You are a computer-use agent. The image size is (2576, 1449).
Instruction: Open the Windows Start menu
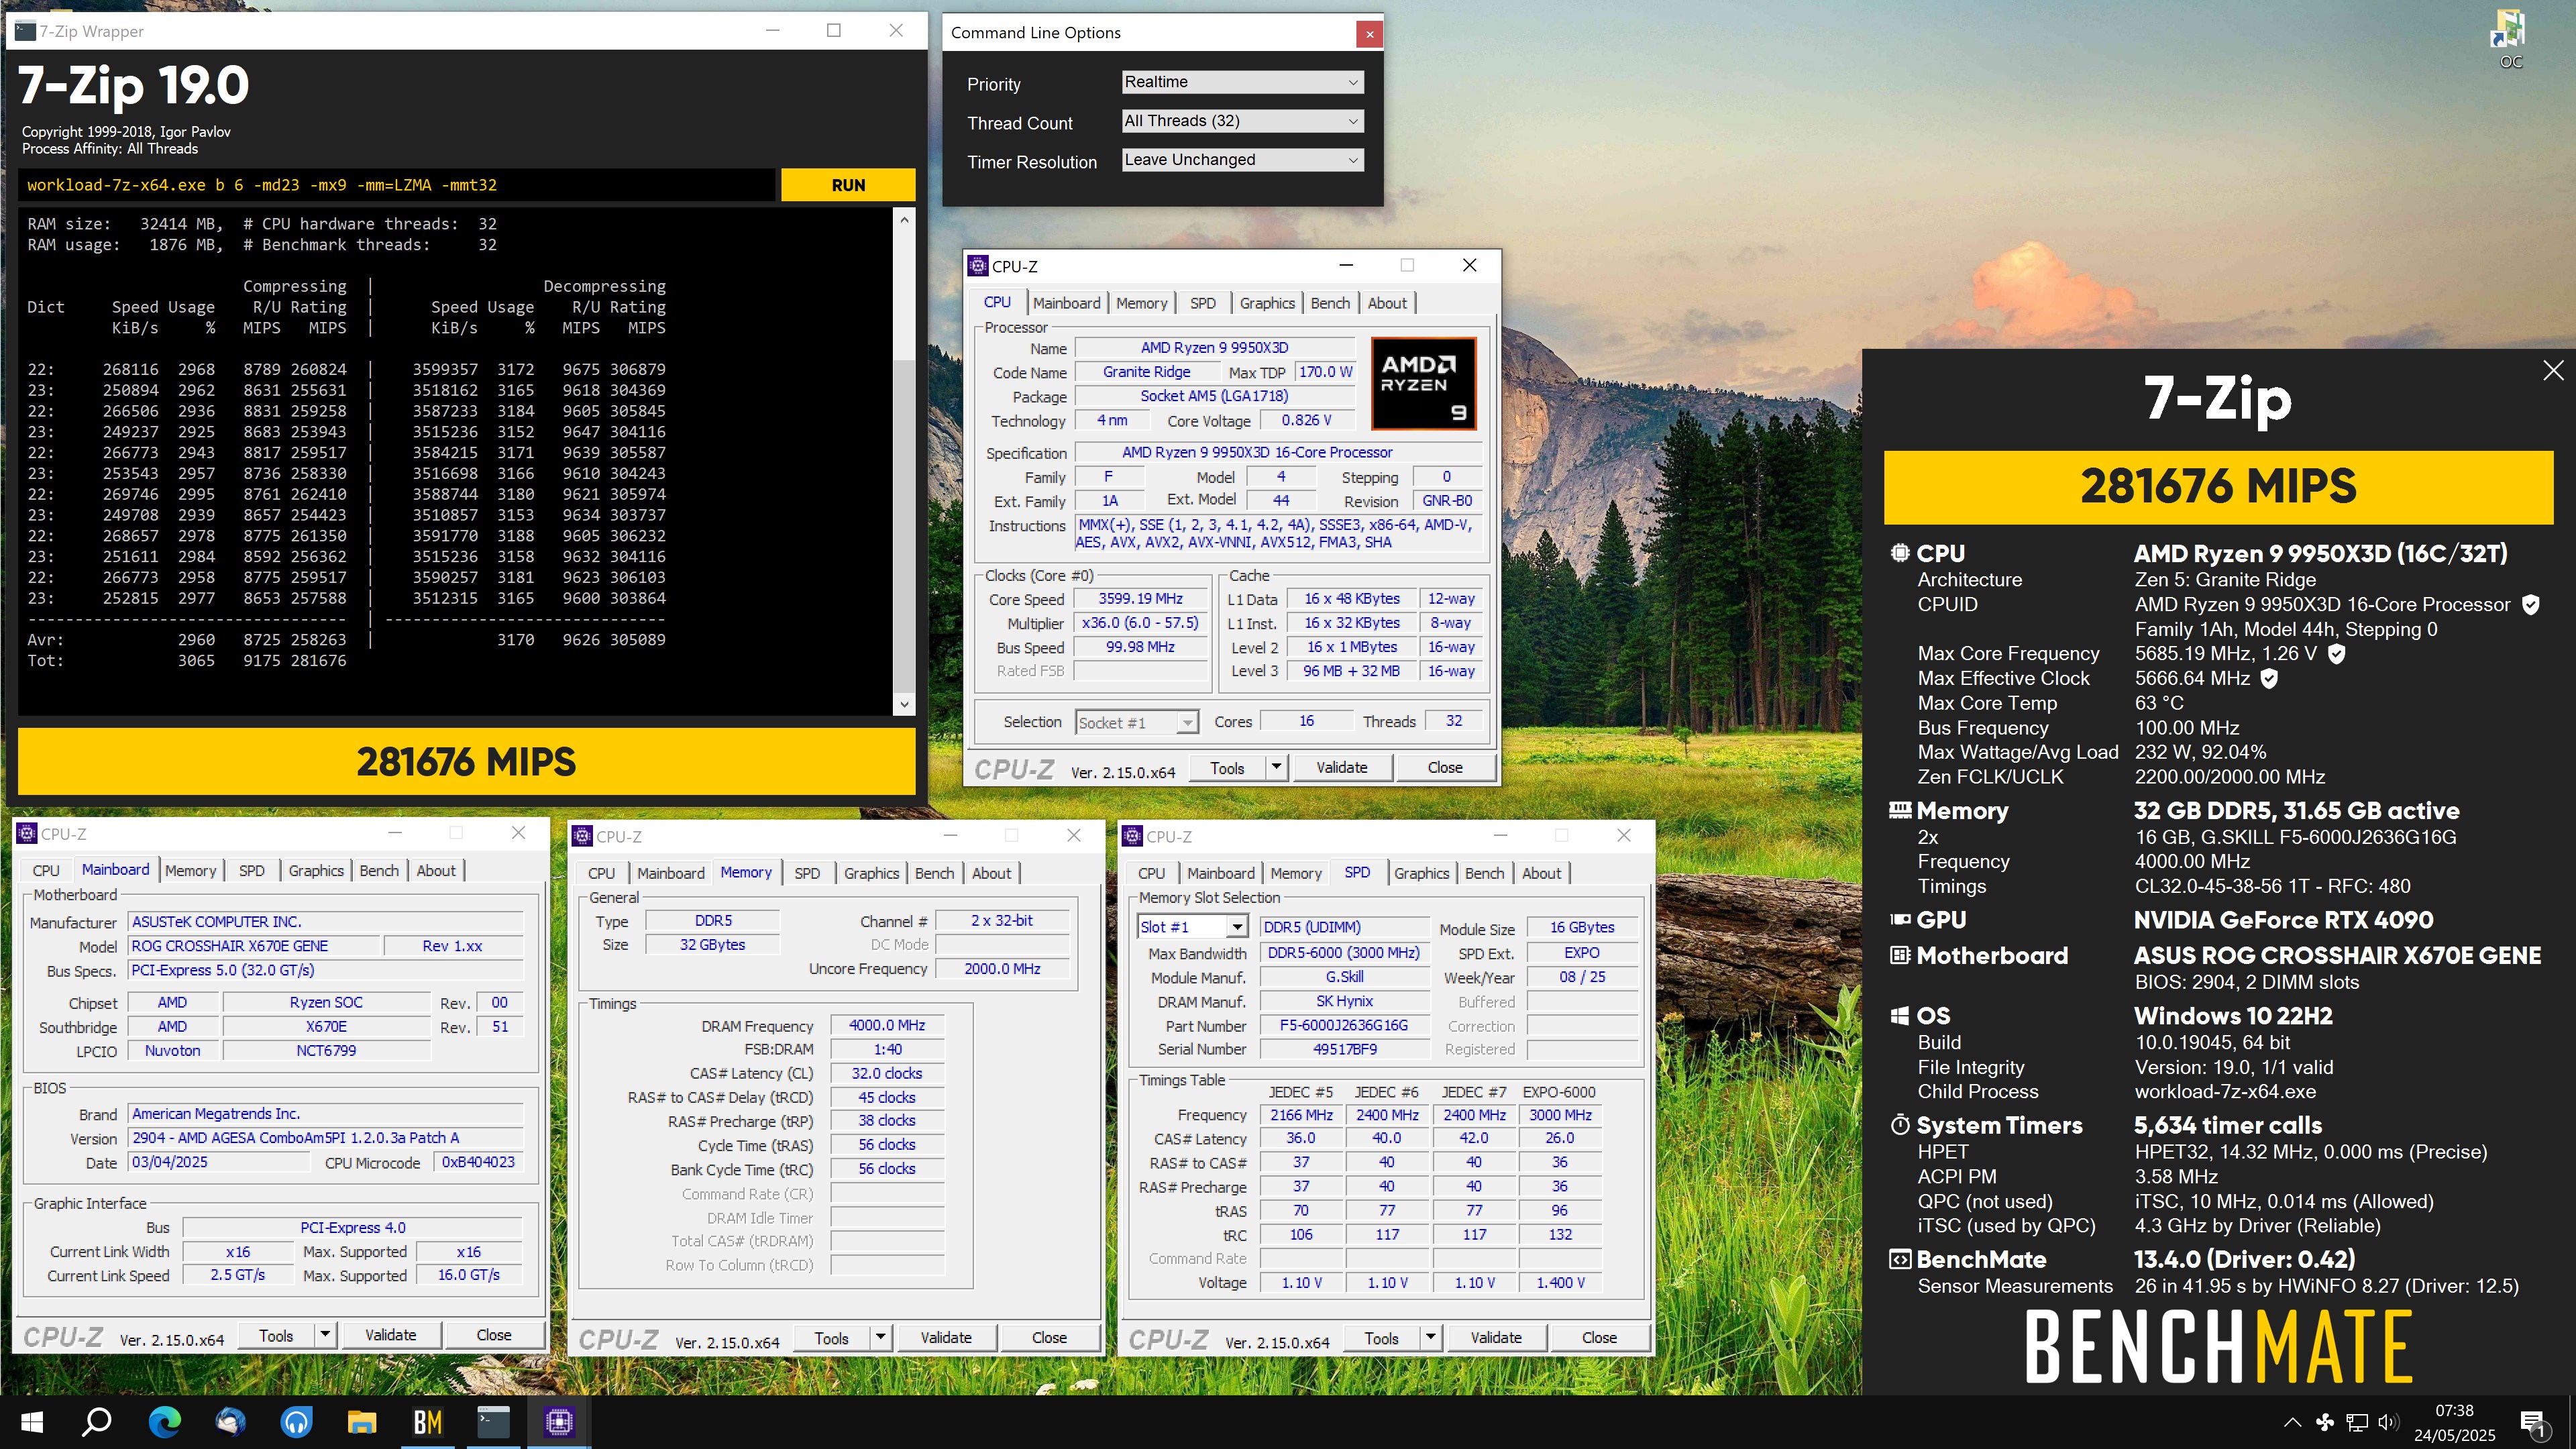coord(31,1421)
